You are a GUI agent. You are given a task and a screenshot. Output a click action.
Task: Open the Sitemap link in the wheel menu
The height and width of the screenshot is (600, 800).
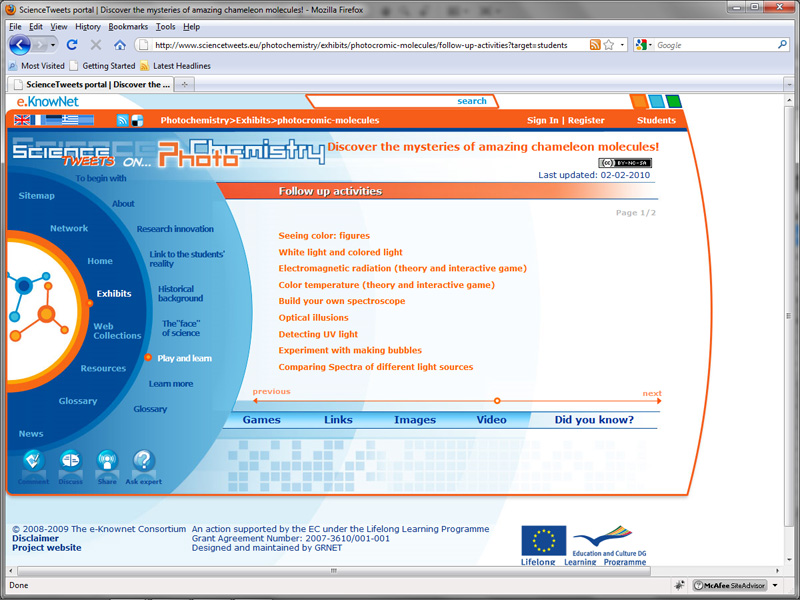click(36, 195)
